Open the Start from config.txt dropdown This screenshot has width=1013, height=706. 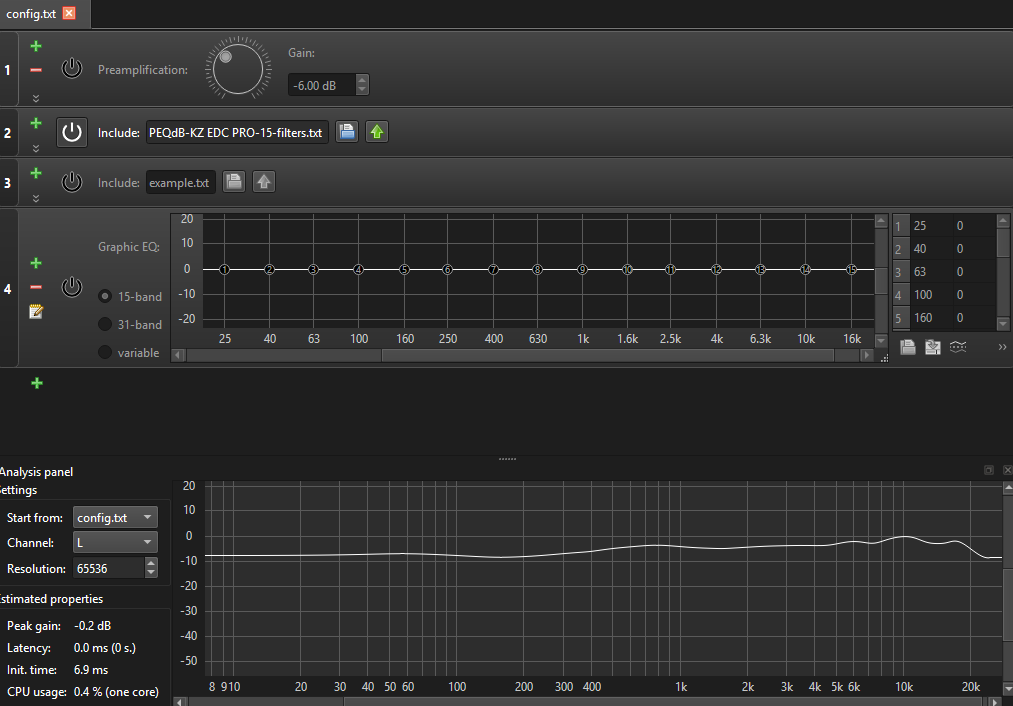[x=115, y=517]
